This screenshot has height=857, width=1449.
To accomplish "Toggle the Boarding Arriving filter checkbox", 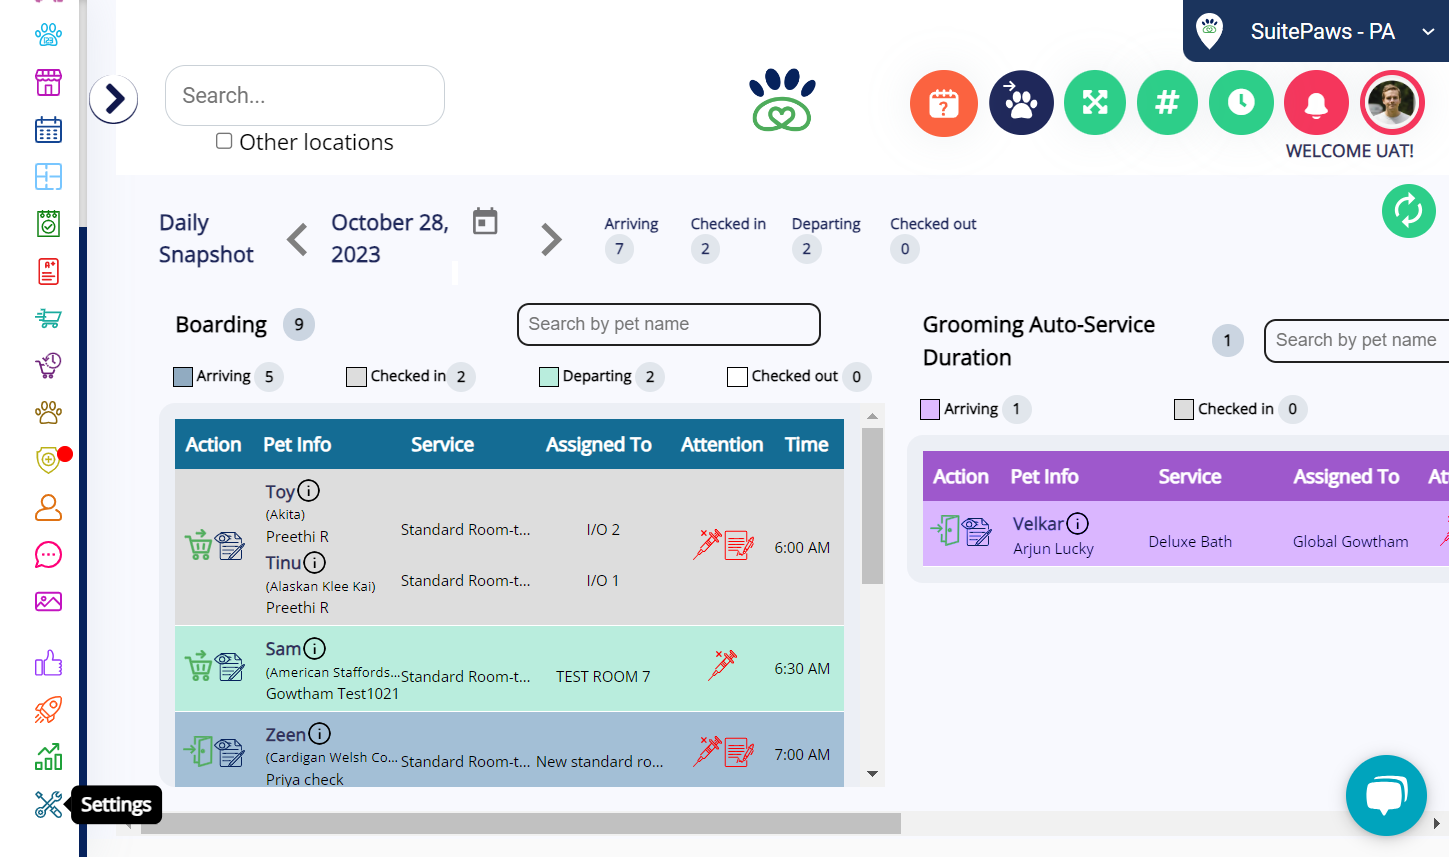I will (183, 377).
